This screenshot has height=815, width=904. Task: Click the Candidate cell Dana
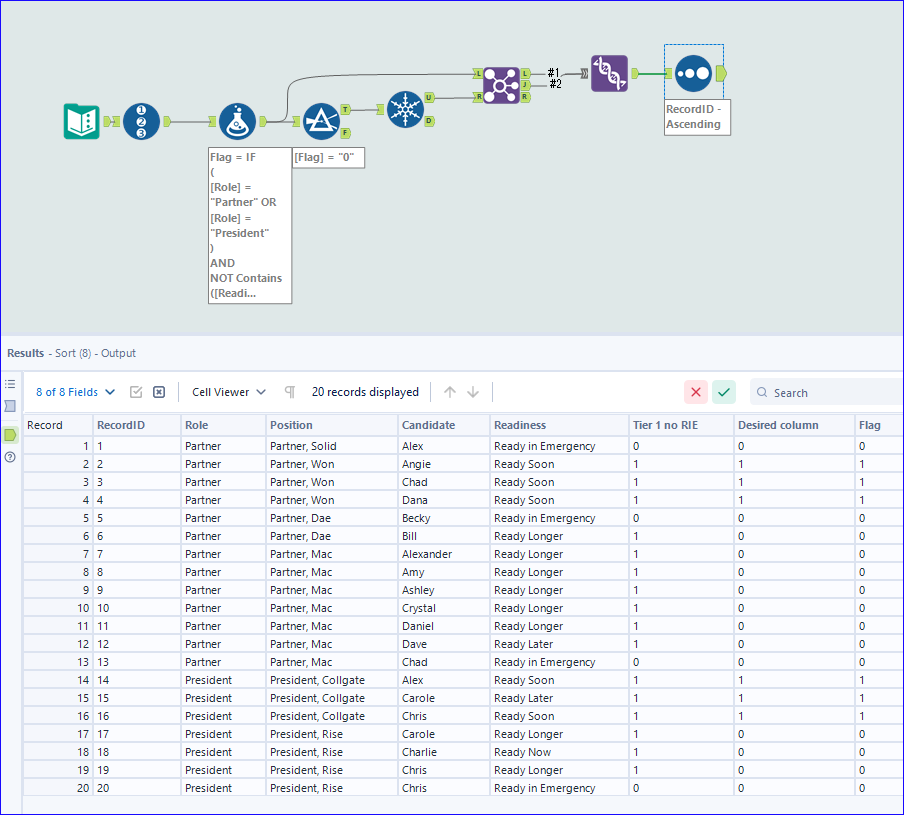pyautogui.click(x=444, y=500)
